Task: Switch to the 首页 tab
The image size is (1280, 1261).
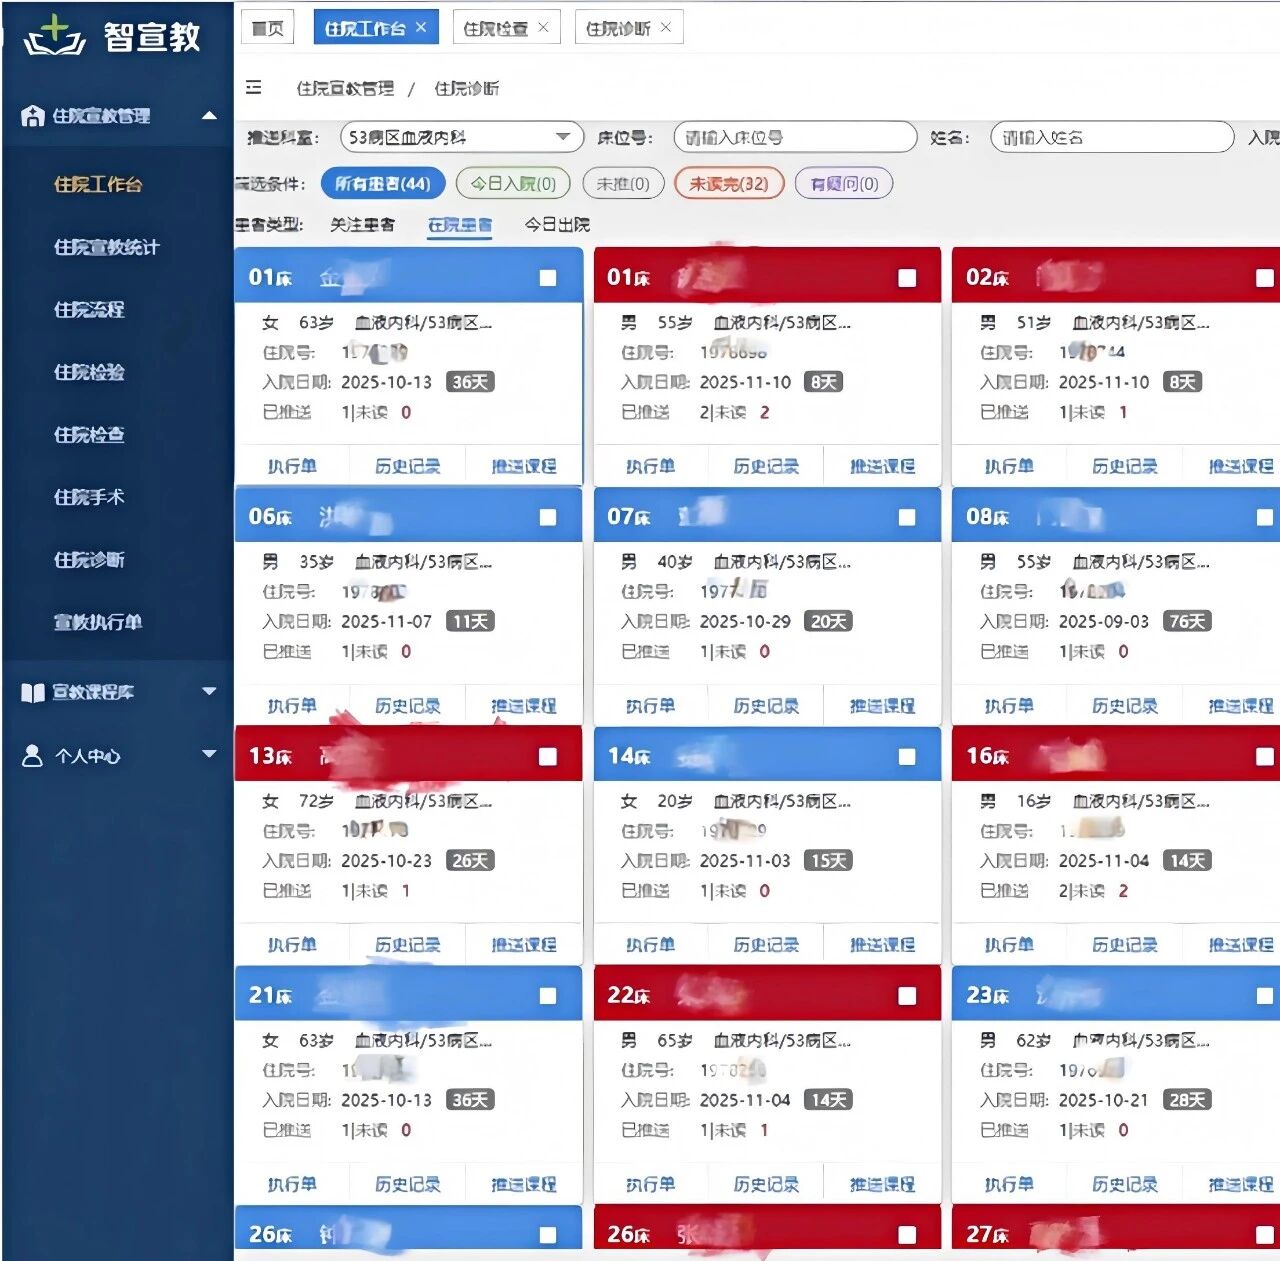Action: point(267,28)
